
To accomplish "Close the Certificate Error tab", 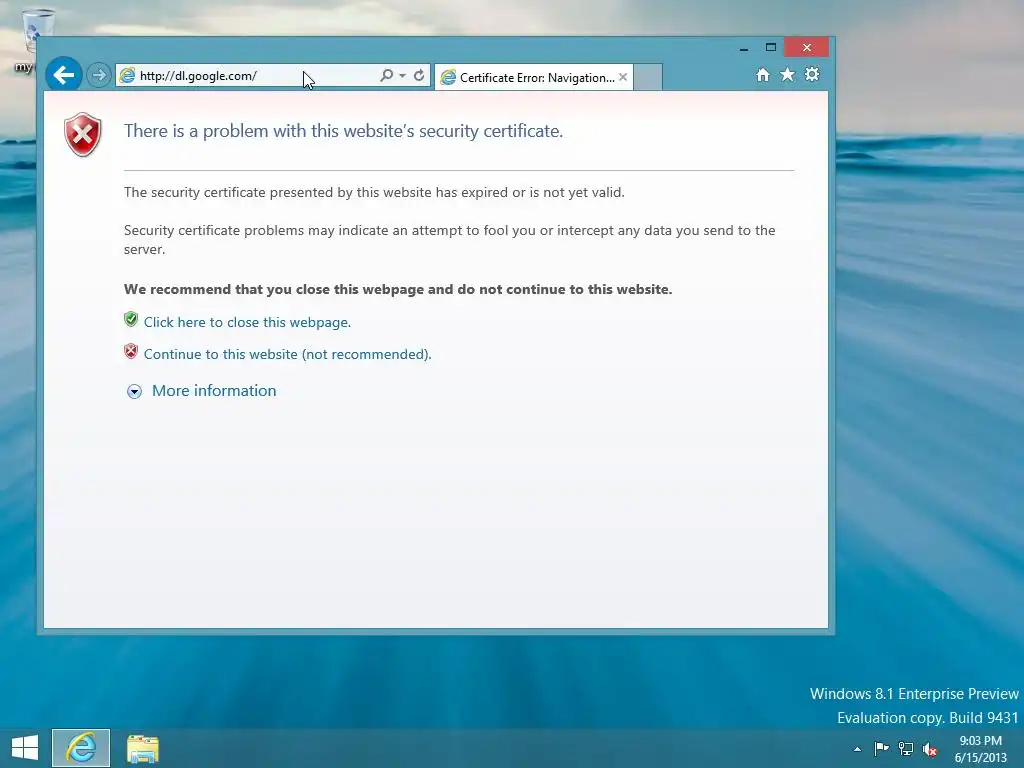I will [623, 77].
